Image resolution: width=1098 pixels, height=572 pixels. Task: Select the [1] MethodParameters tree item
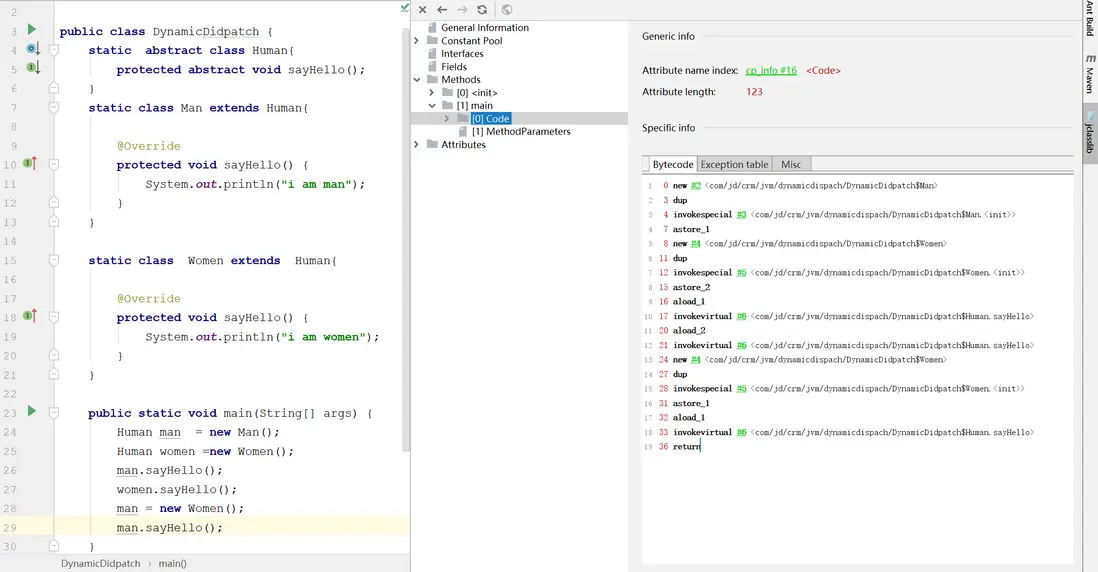(520, 132)
